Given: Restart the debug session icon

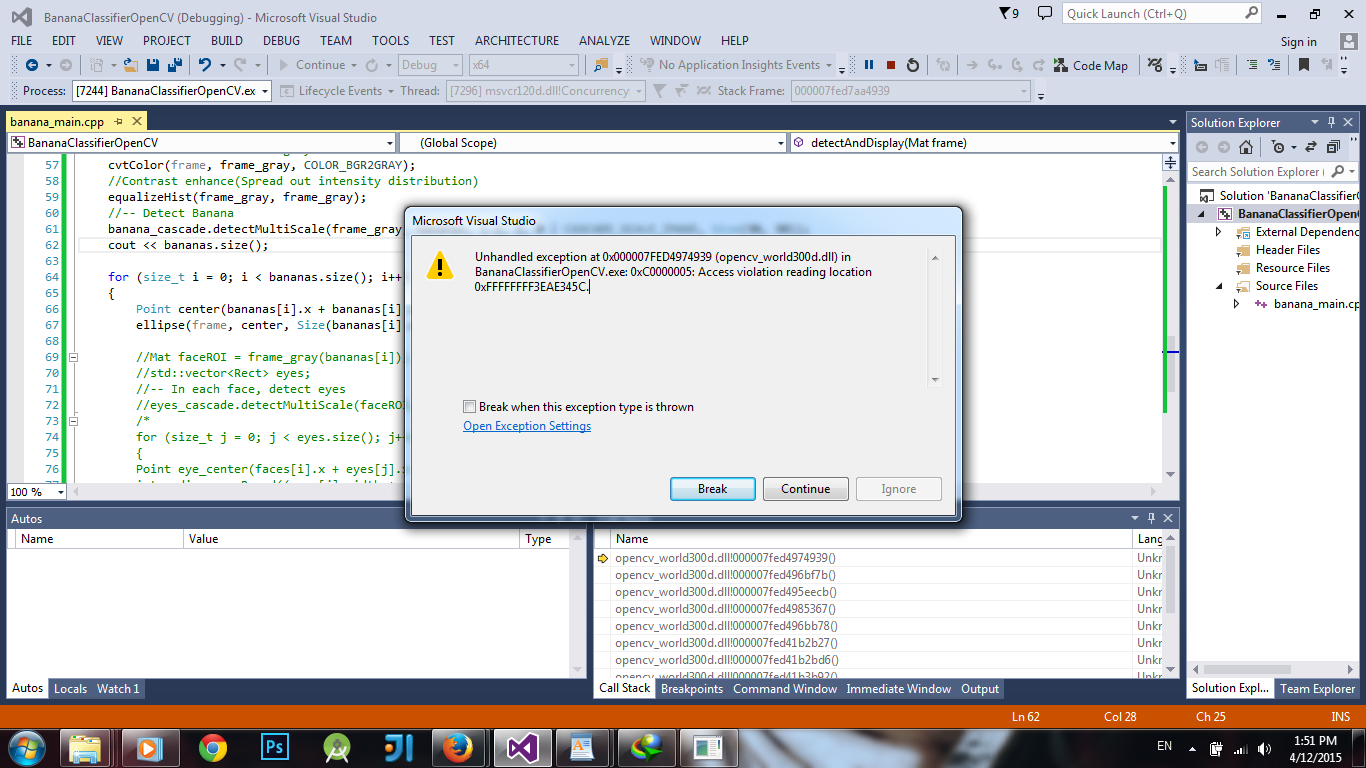Looking at the screenshot, I should pos(913,65).
